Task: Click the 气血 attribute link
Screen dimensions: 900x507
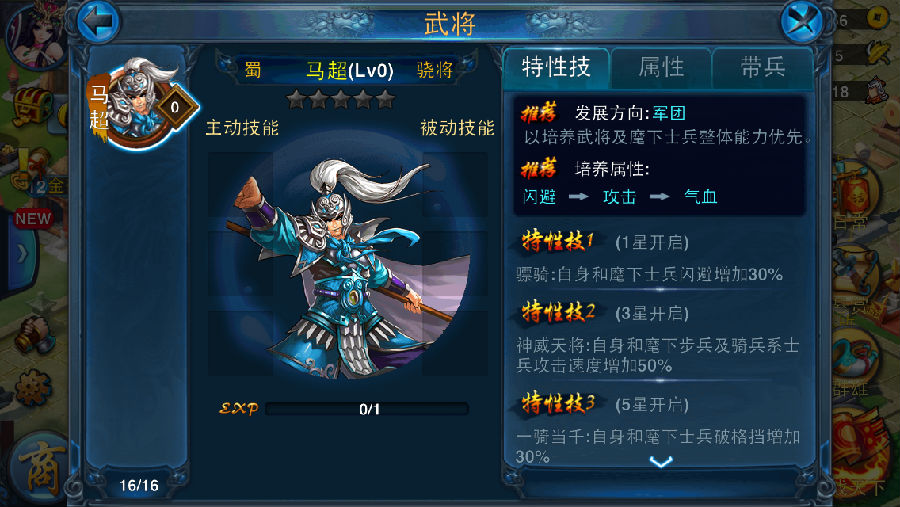Action: tap(700, 197)
